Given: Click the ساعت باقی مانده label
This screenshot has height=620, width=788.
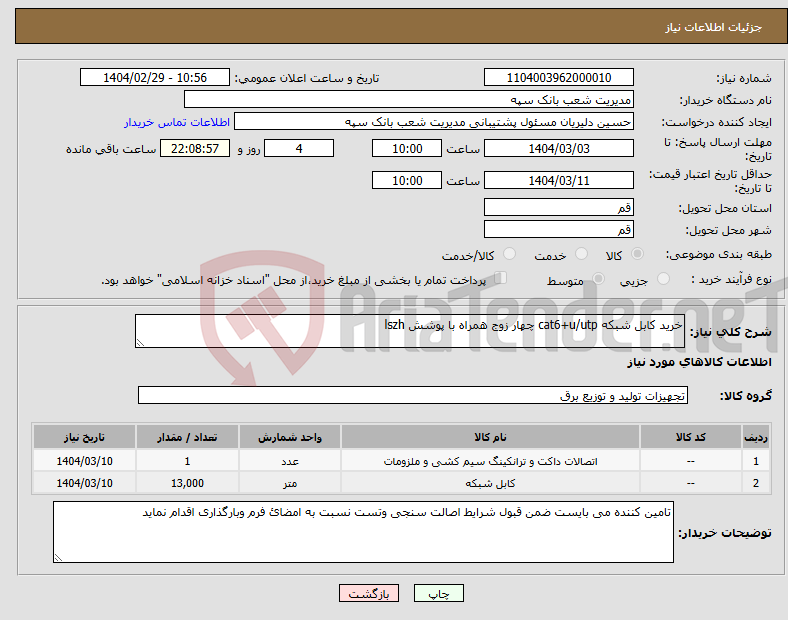Looking at the screenshot, I should (111, 149).
